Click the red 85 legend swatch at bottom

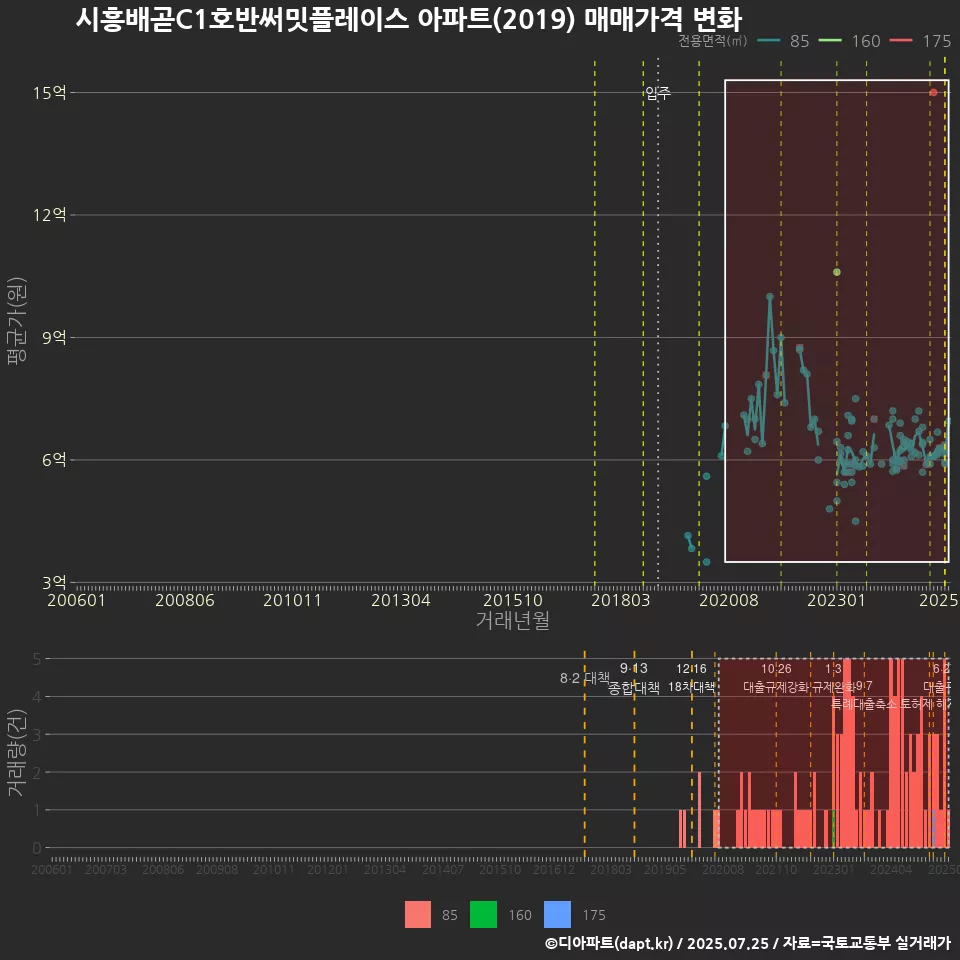418,914
